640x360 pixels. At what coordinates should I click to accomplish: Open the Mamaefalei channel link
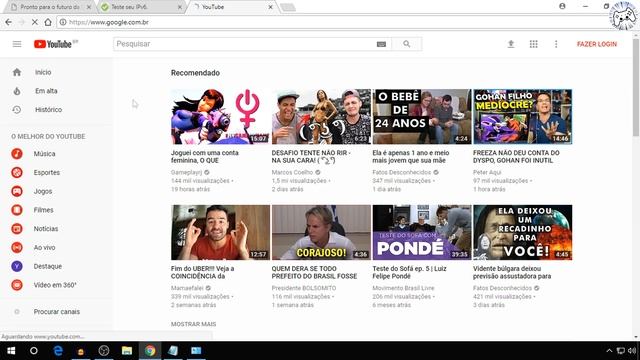point(187,288)
